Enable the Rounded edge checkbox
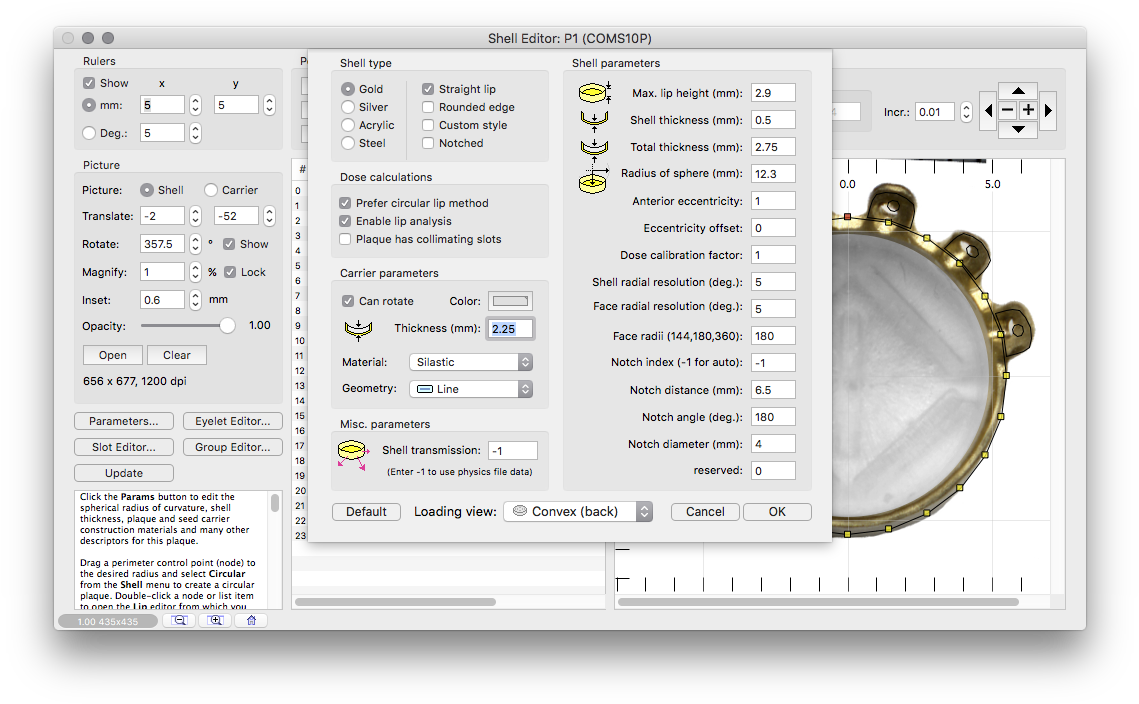This screenshot has width=1139, height=704. pos(428,107)
